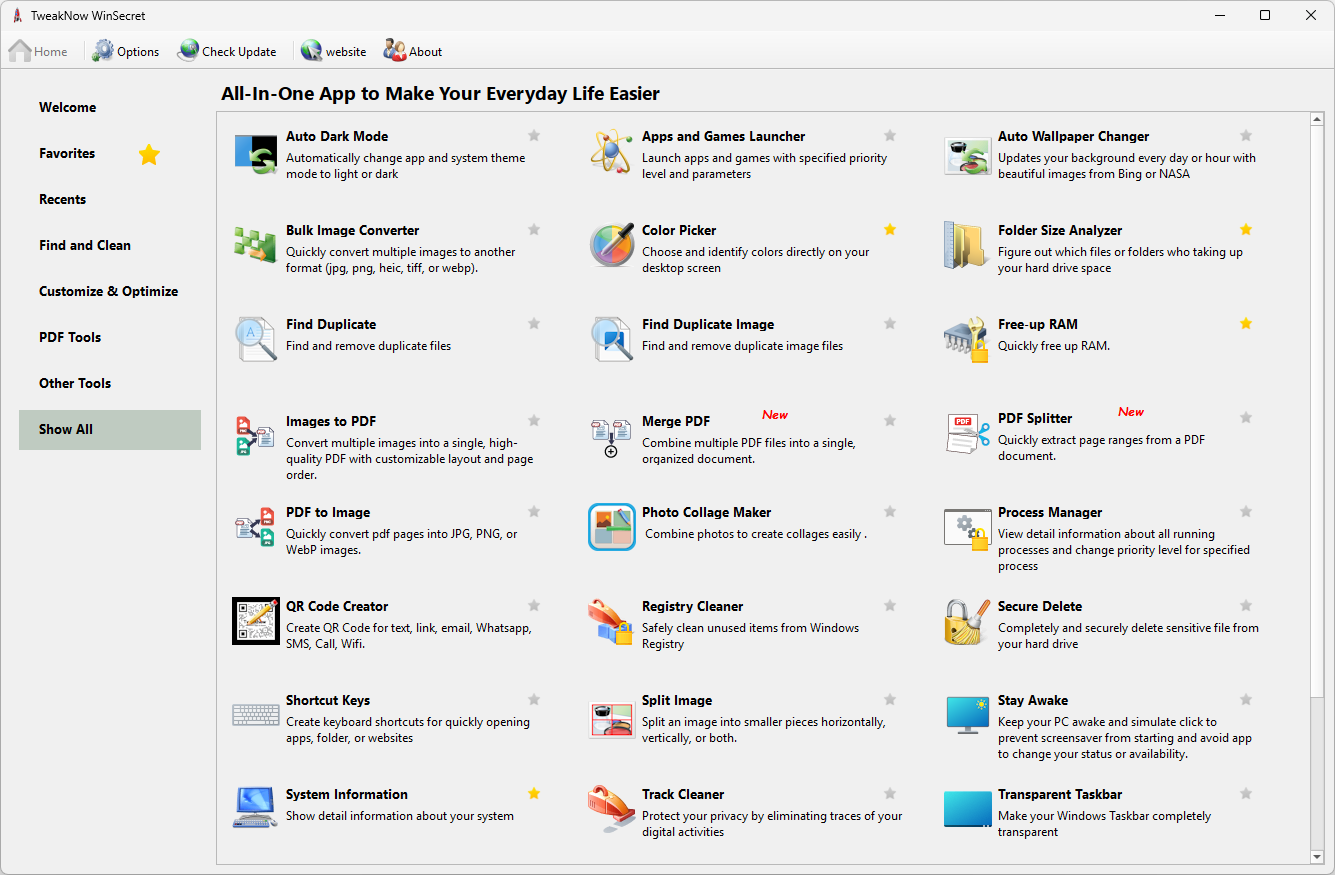
Task: Click the Free-up RAM chip icon
Action: pyautogui.click(x=967, y=341)
